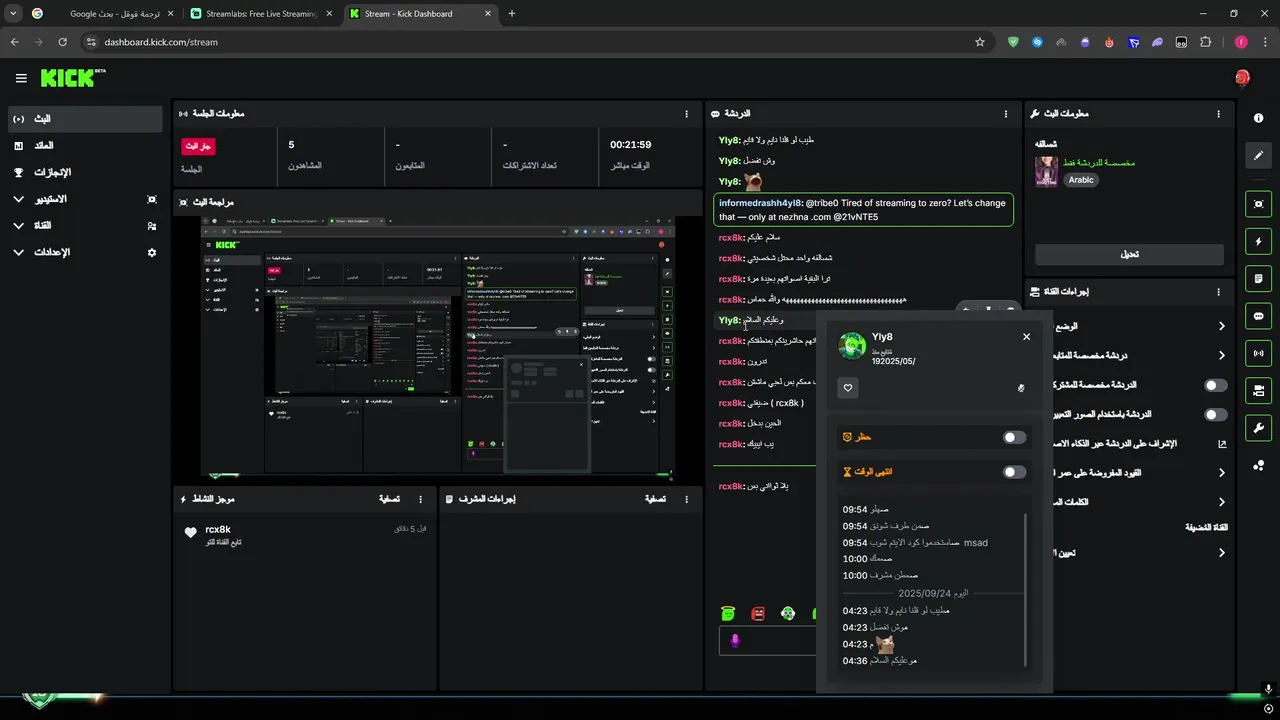Open the activity feed panel three-dot menu
The width and height of the screenshot is (1280, 720).
pyautogui.click(x=420, y=499)
